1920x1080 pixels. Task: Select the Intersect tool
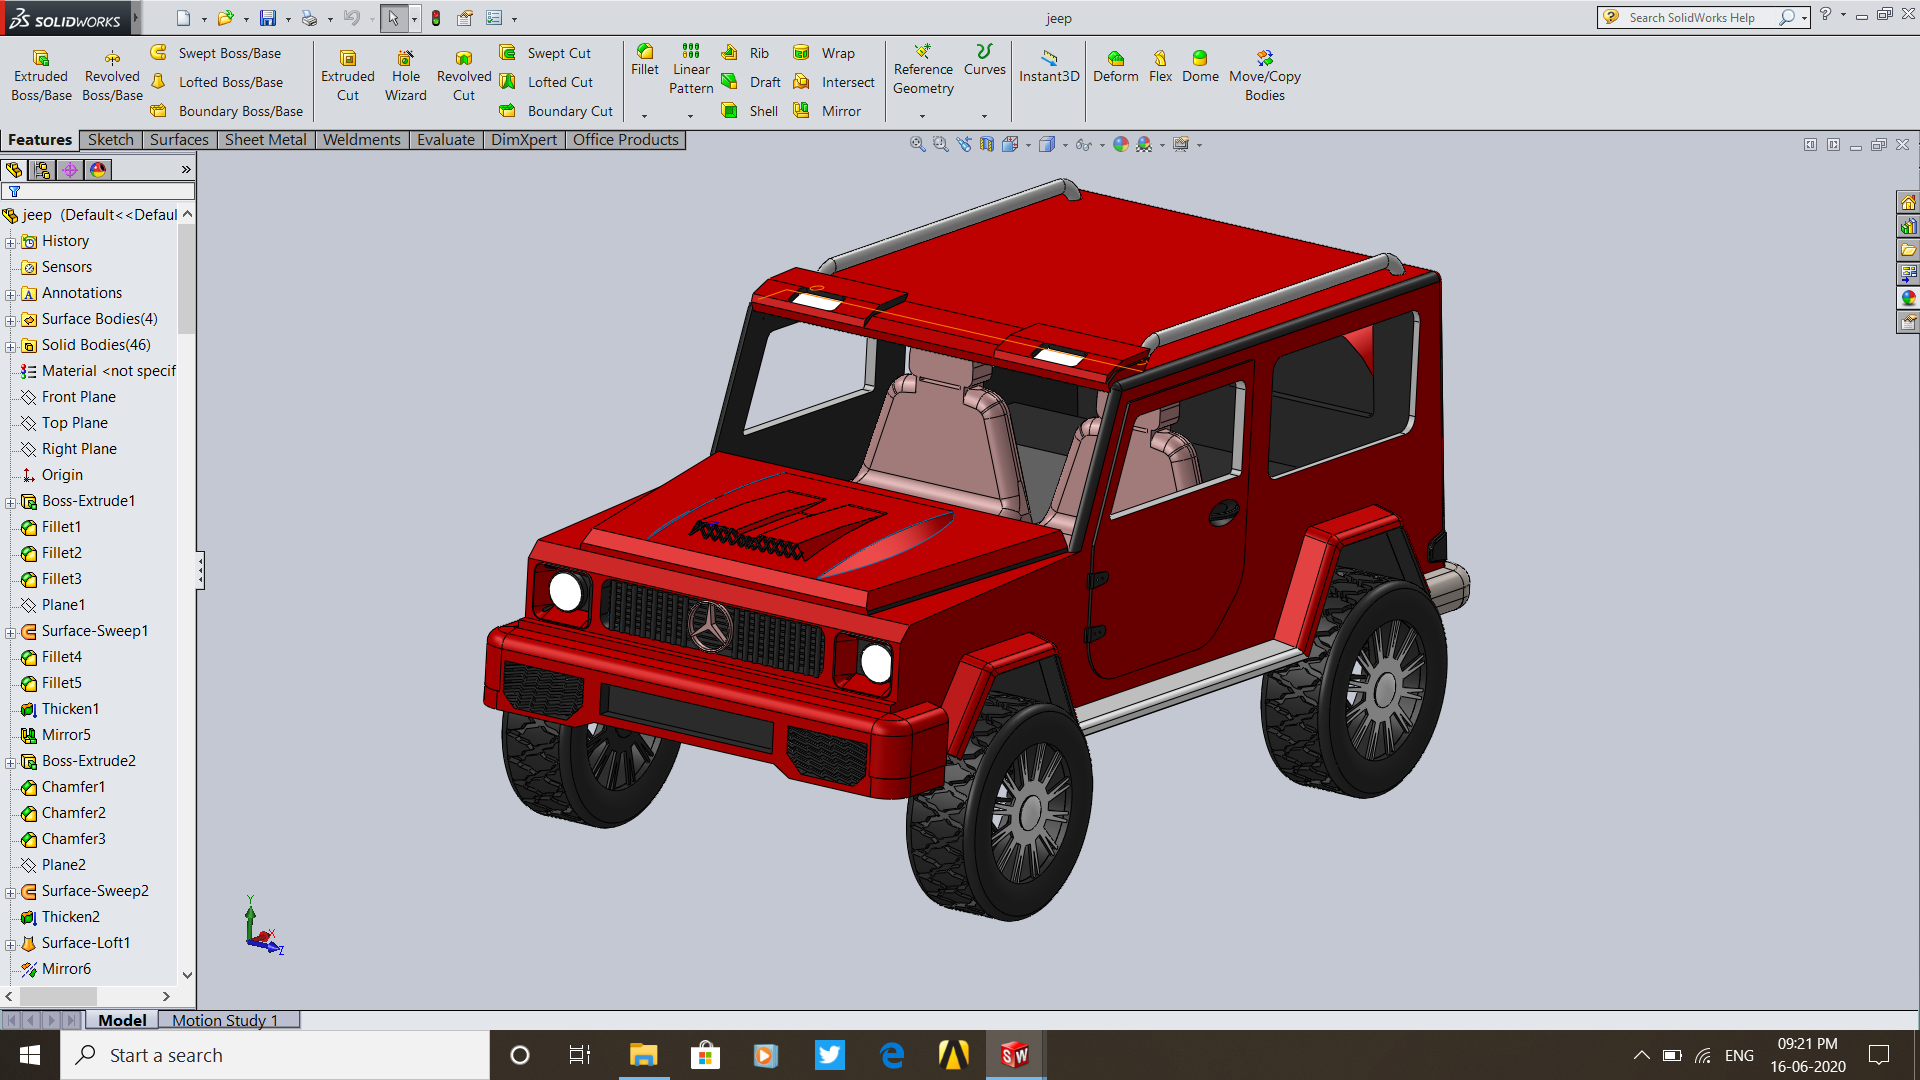coord(834,82)
